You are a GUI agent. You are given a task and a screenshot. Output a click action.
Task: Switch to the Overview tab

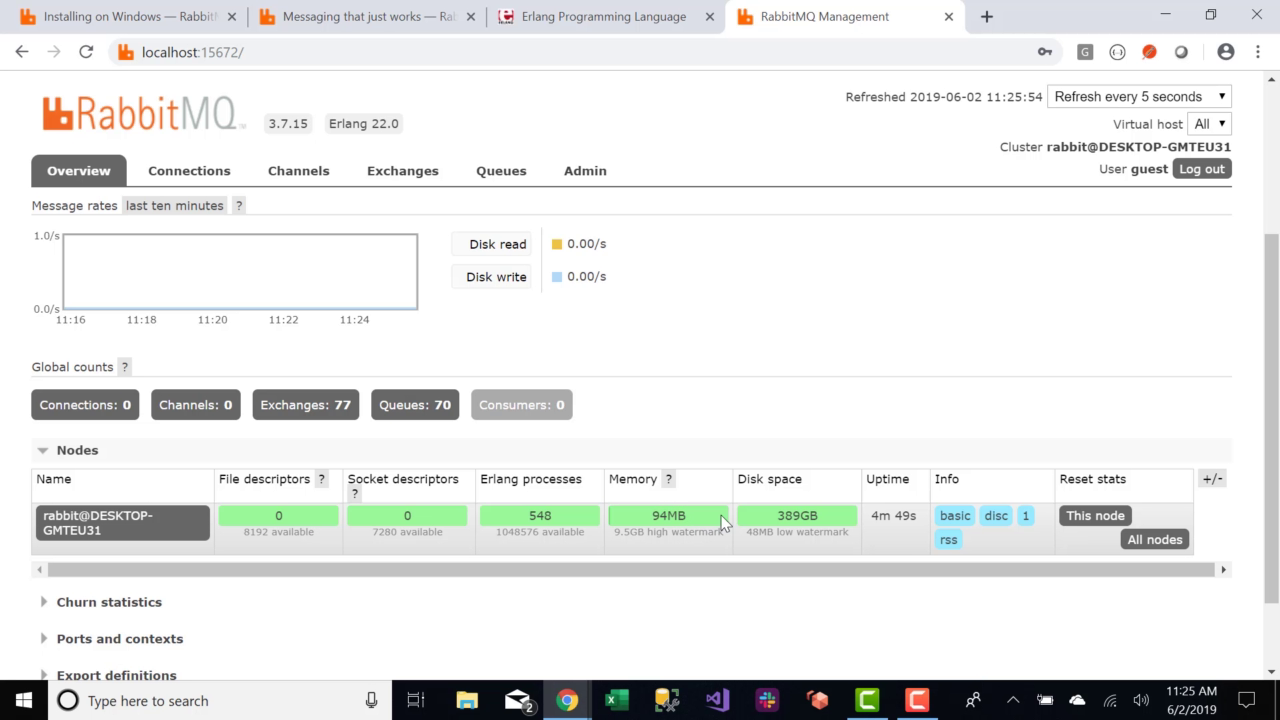tap(79, 171)
